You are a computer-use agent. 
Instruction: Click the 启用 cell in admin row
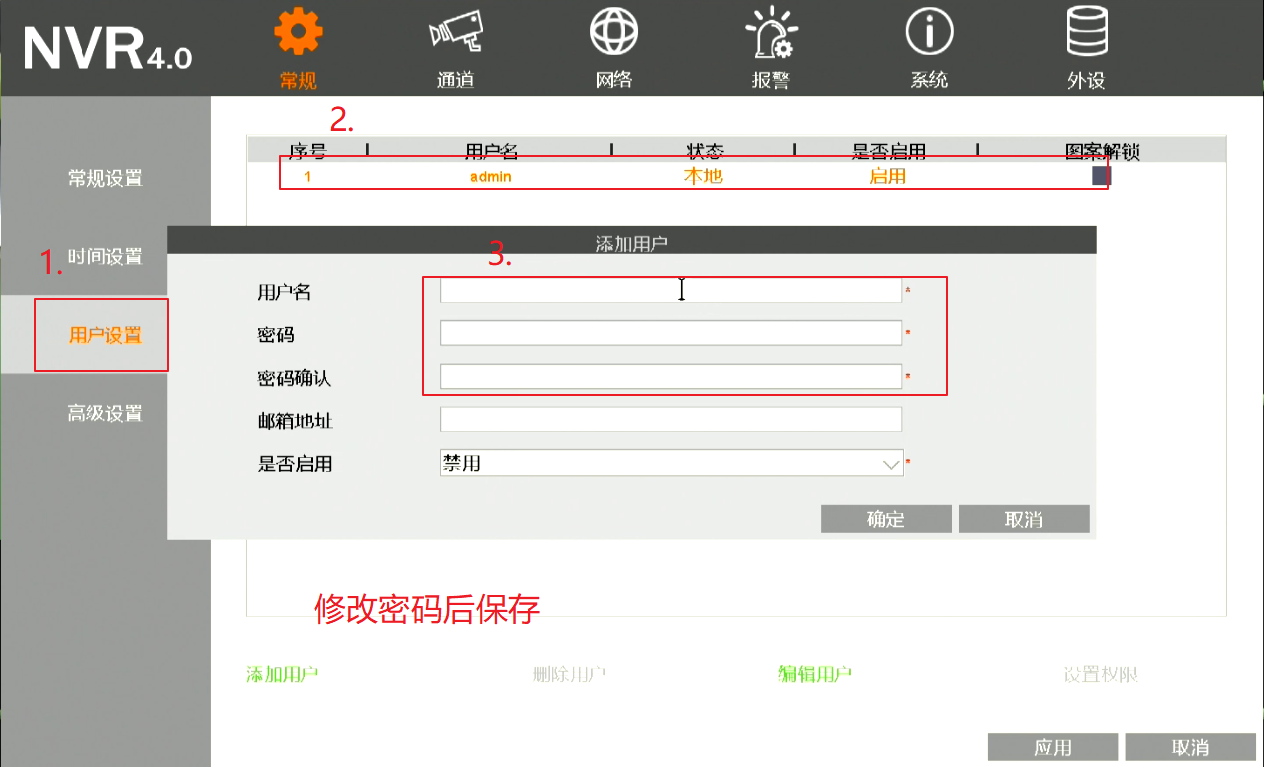888,176
